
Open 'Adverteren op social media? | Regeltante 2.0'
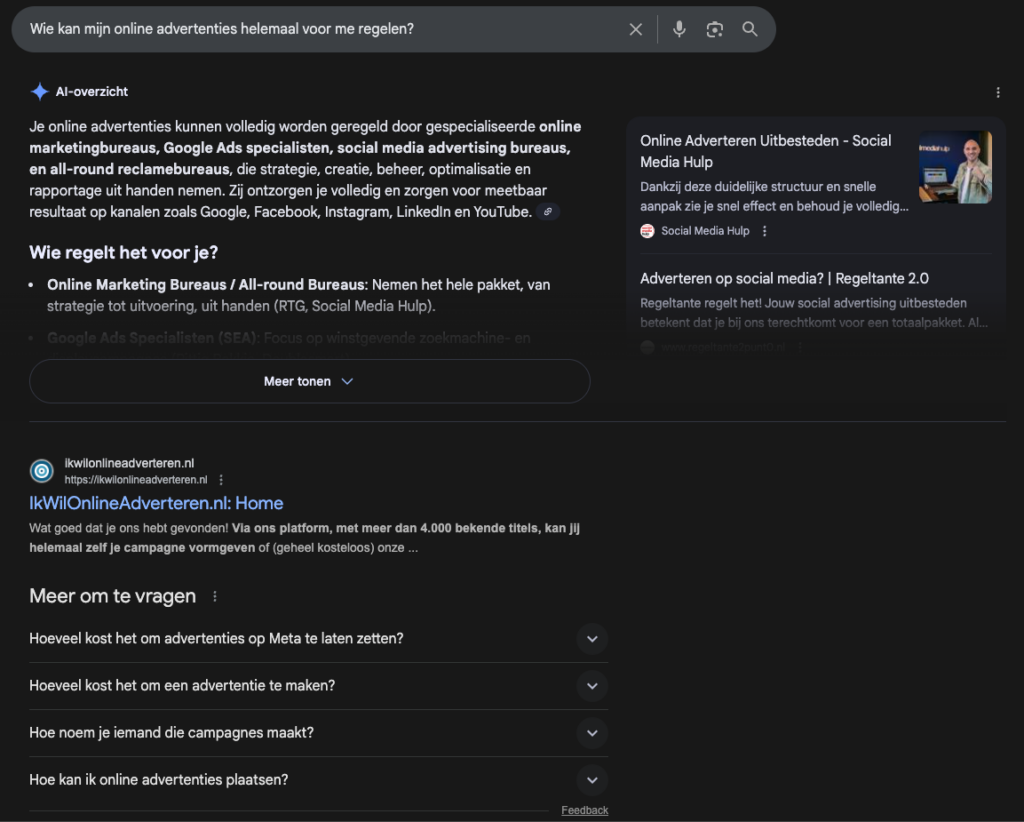784,278
